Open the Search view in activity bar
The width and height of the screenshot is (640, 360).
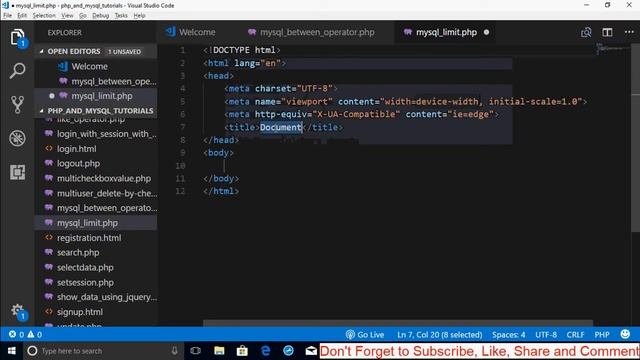(x=17, y=71)
